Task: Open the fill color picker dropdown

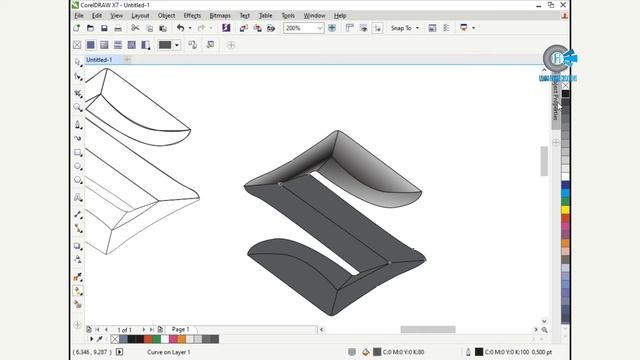Action: [x=177, y=45]
